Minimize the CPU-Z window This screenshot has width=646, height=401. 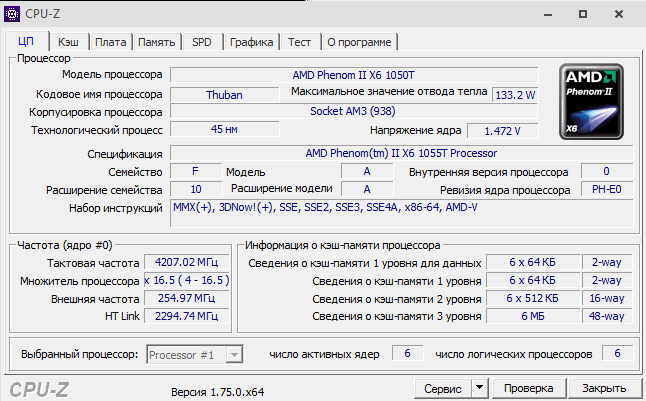[x=548, y=14]
